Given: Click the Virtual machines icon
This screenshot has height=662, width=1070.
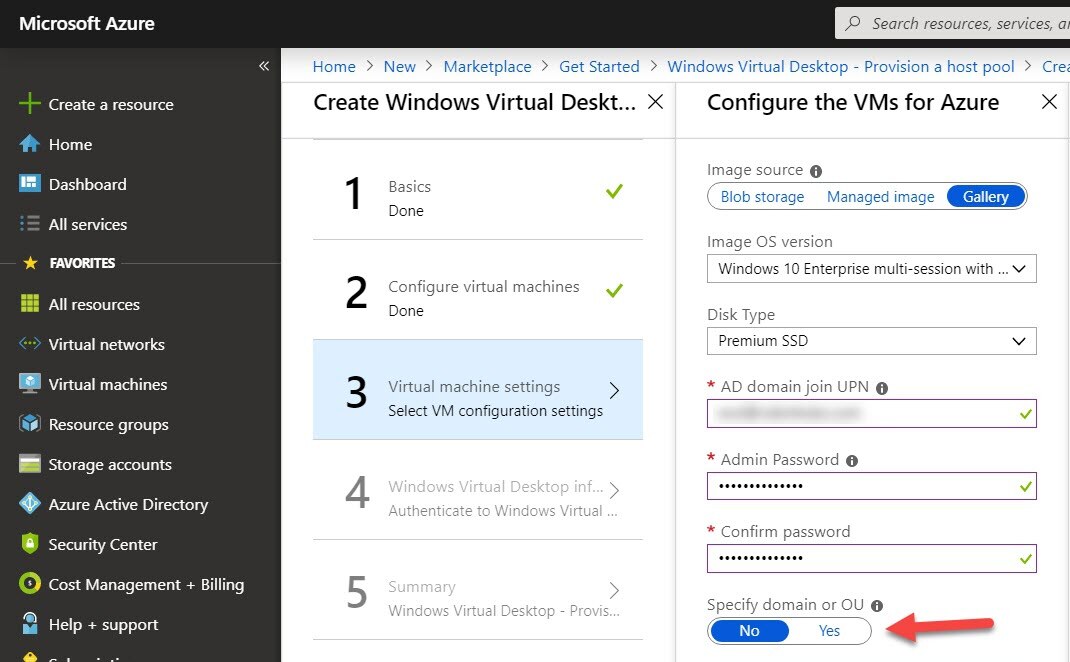Looking at the screenshot, I should (x=30, y=384).
